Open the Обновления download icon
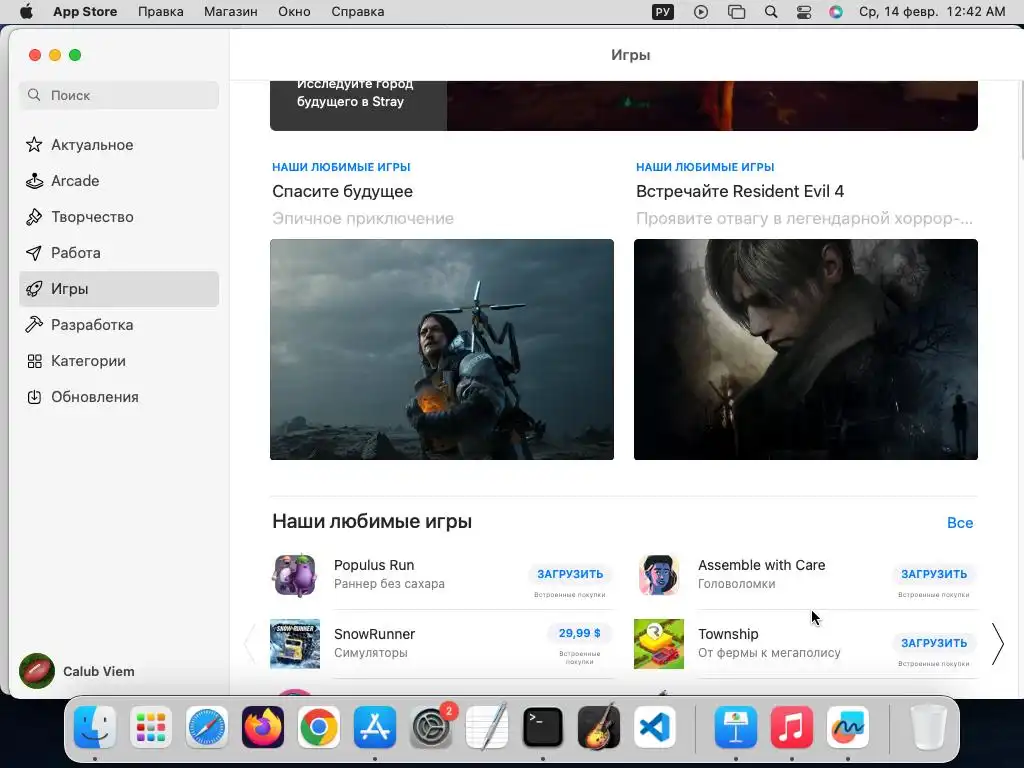Screen dimensions: 1024x768 [x=34, y=397]
